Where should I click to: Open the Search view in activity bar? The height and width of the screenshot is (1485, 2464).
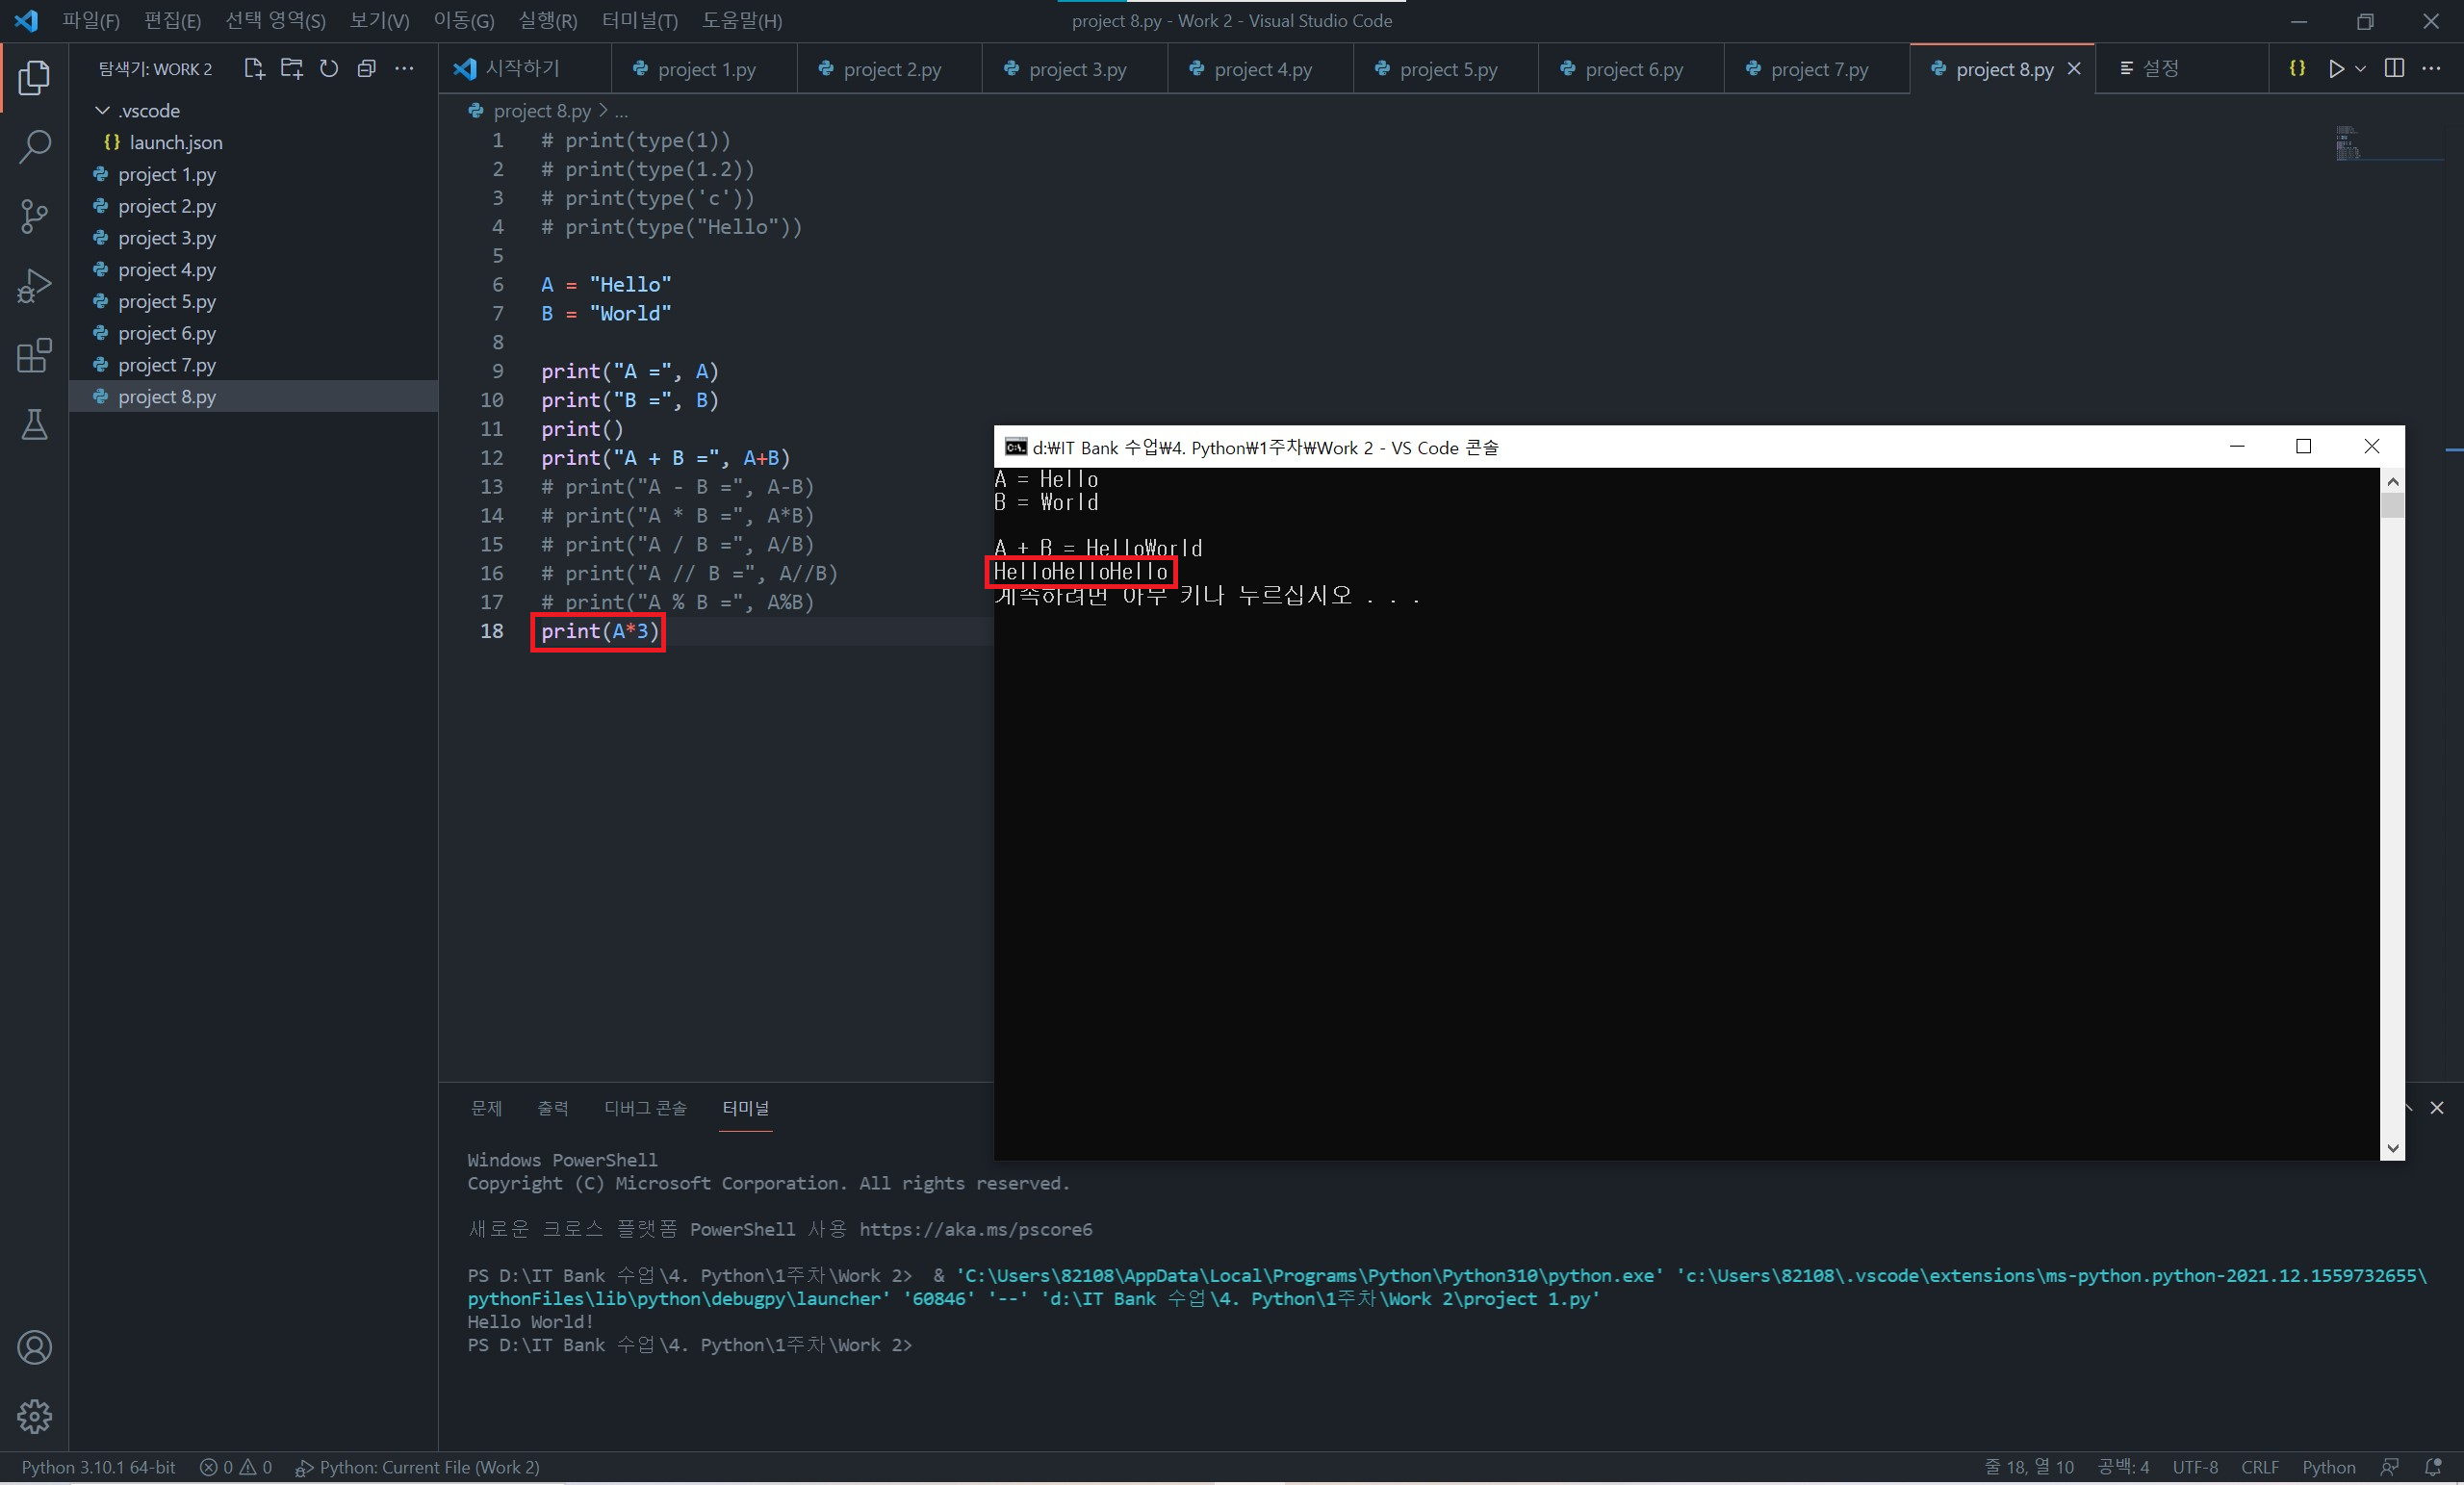pyautogui.click(x=34, y=146)
